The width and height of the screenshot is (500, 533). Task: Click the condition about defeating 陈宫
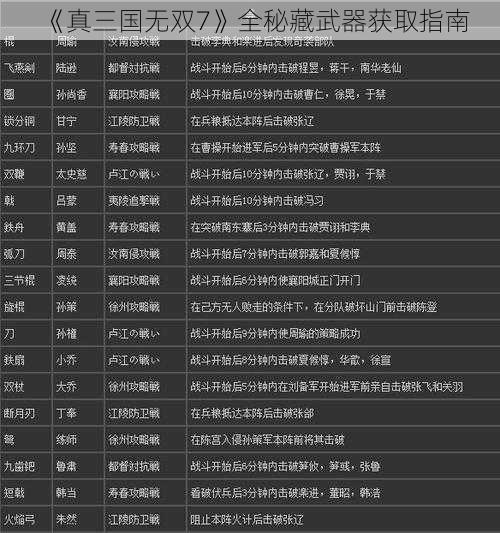tap(267, 440)
